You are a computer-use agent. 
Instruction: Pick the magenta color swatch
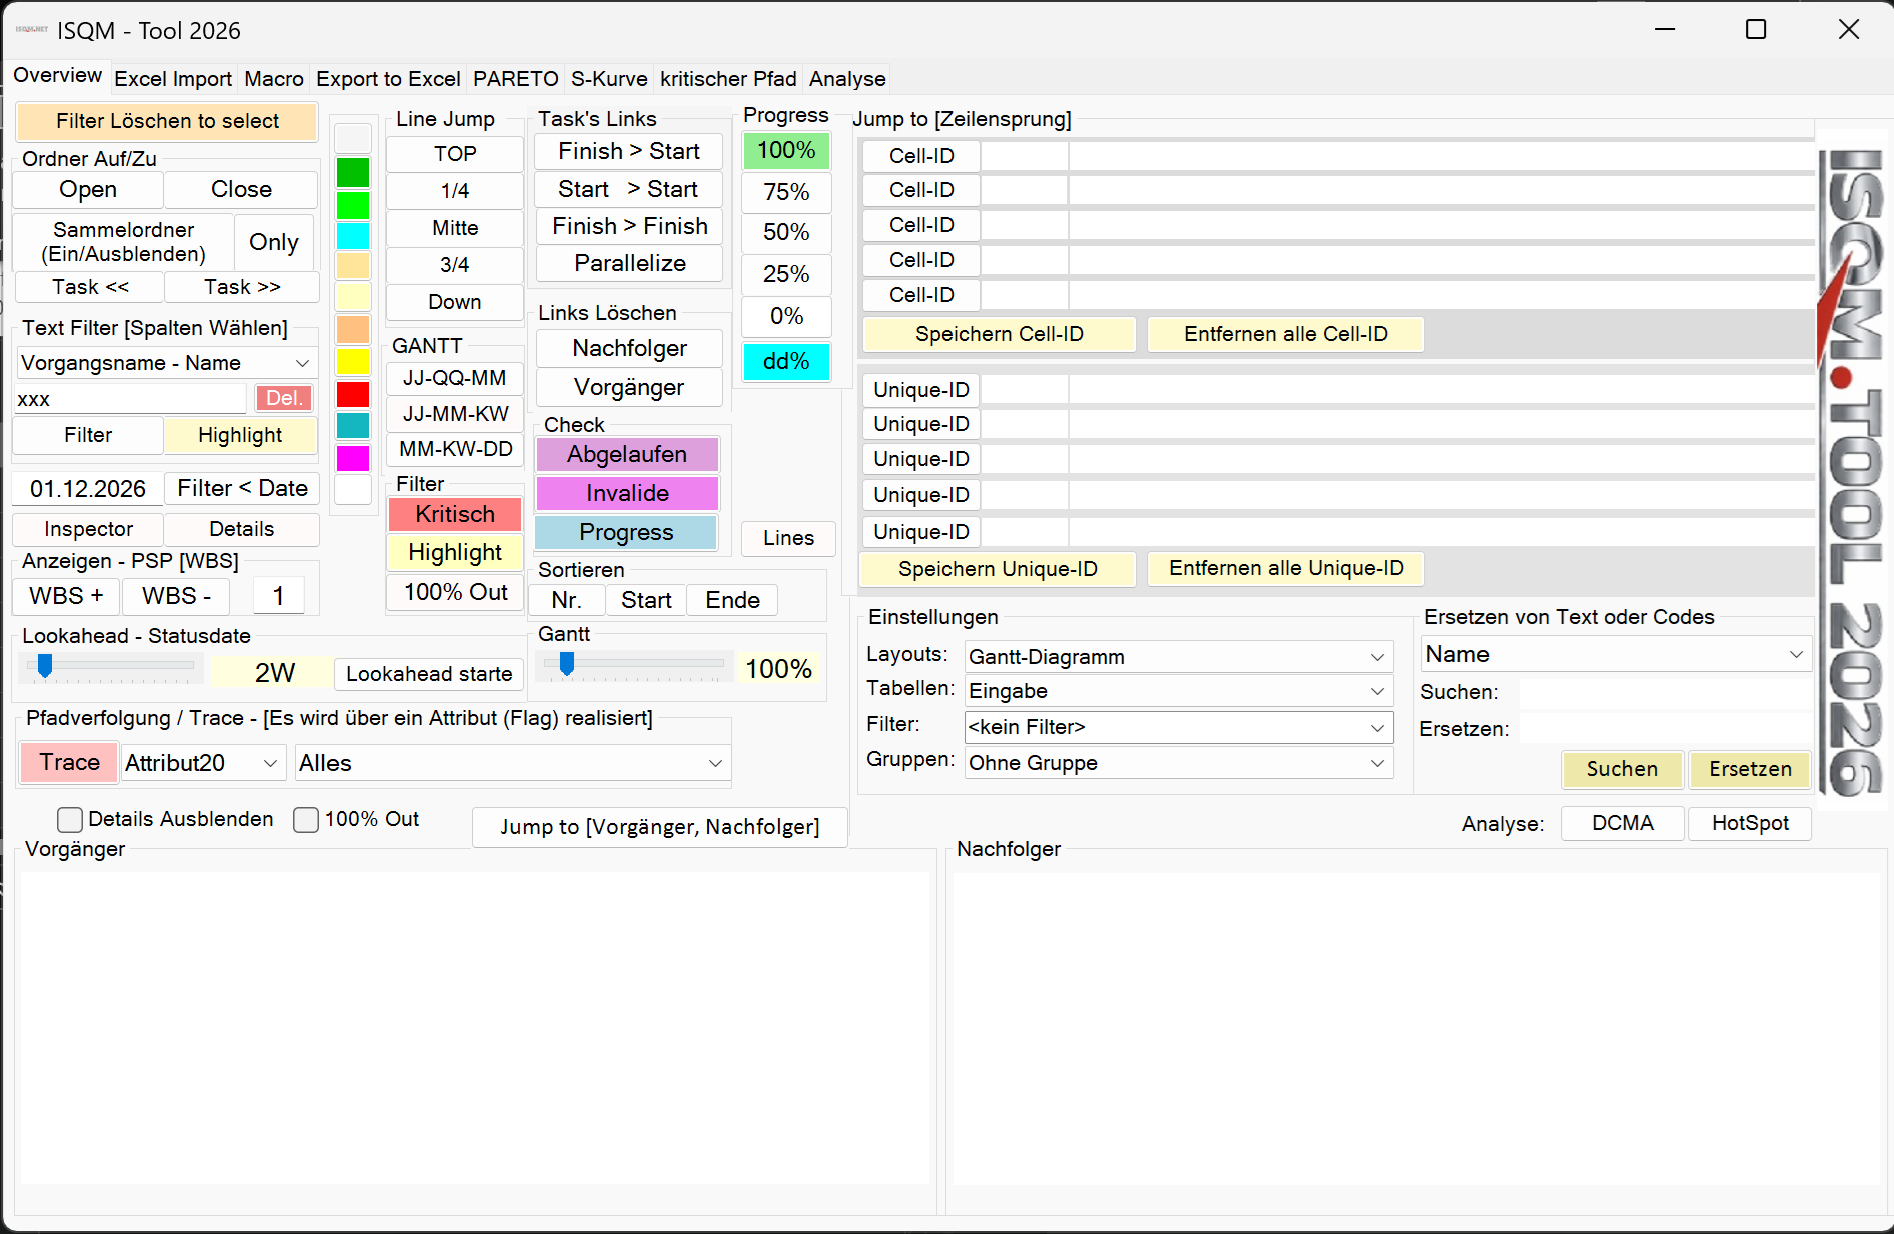352,458
